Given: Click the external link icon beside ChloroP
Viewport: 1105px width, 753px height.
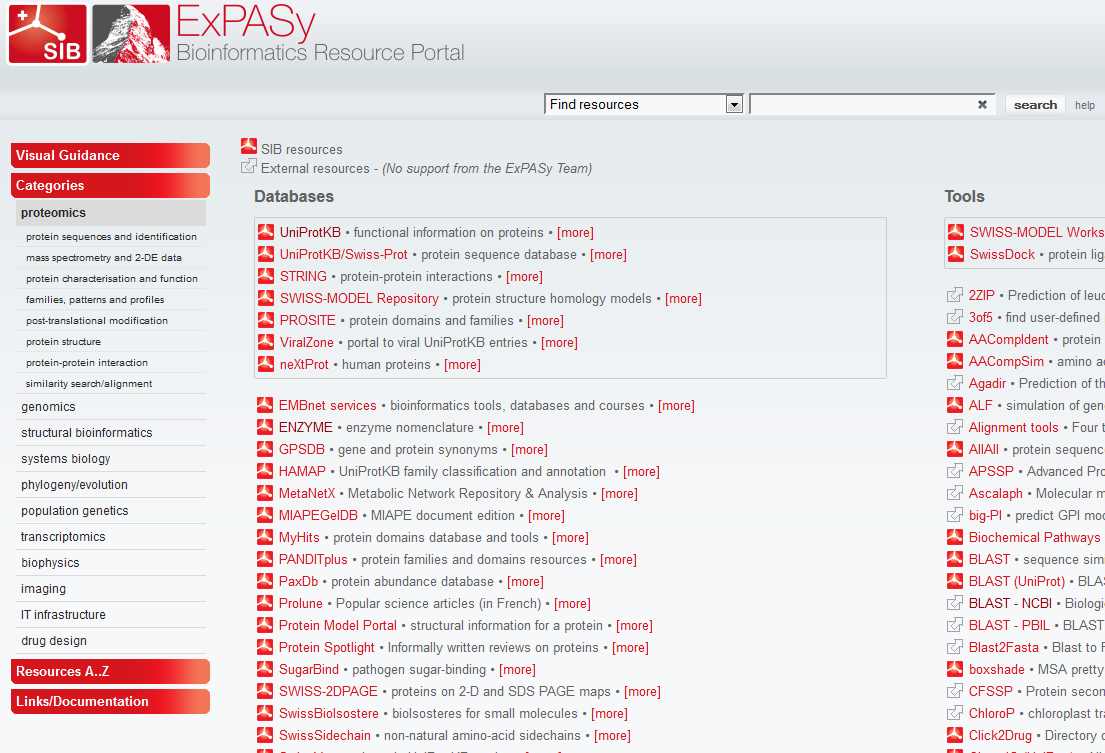Looking at the screenshot, I should [955, 713].
